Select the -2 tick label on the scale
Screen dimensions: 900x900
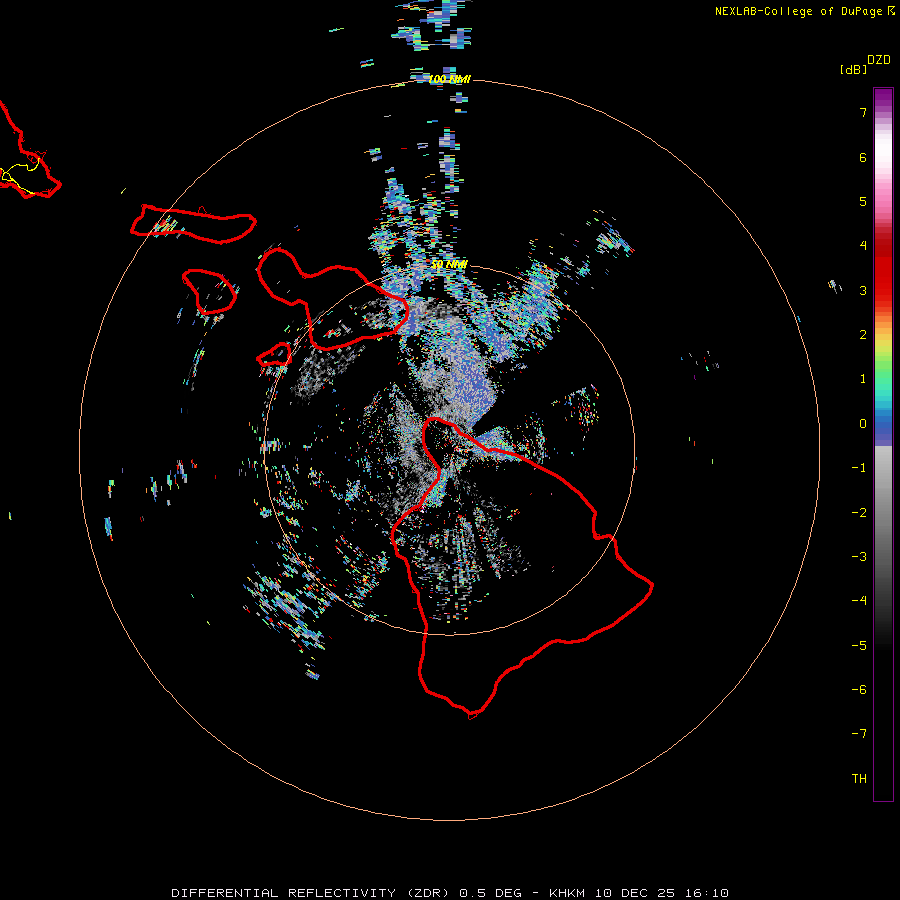coord(859,513)
